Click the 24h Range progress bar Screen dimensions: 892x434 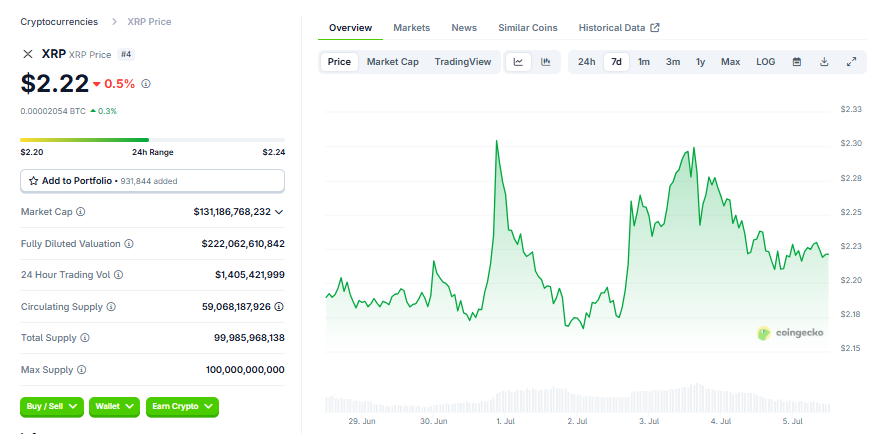point(152,139)
